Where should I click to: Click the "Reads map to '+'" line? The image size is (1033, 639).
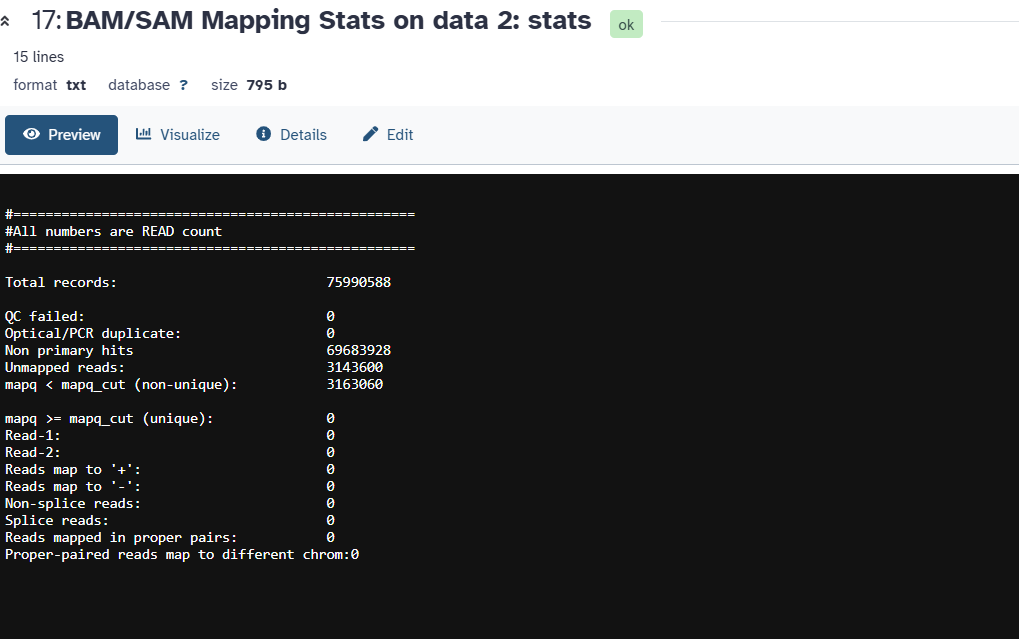(x=170, y=470)
